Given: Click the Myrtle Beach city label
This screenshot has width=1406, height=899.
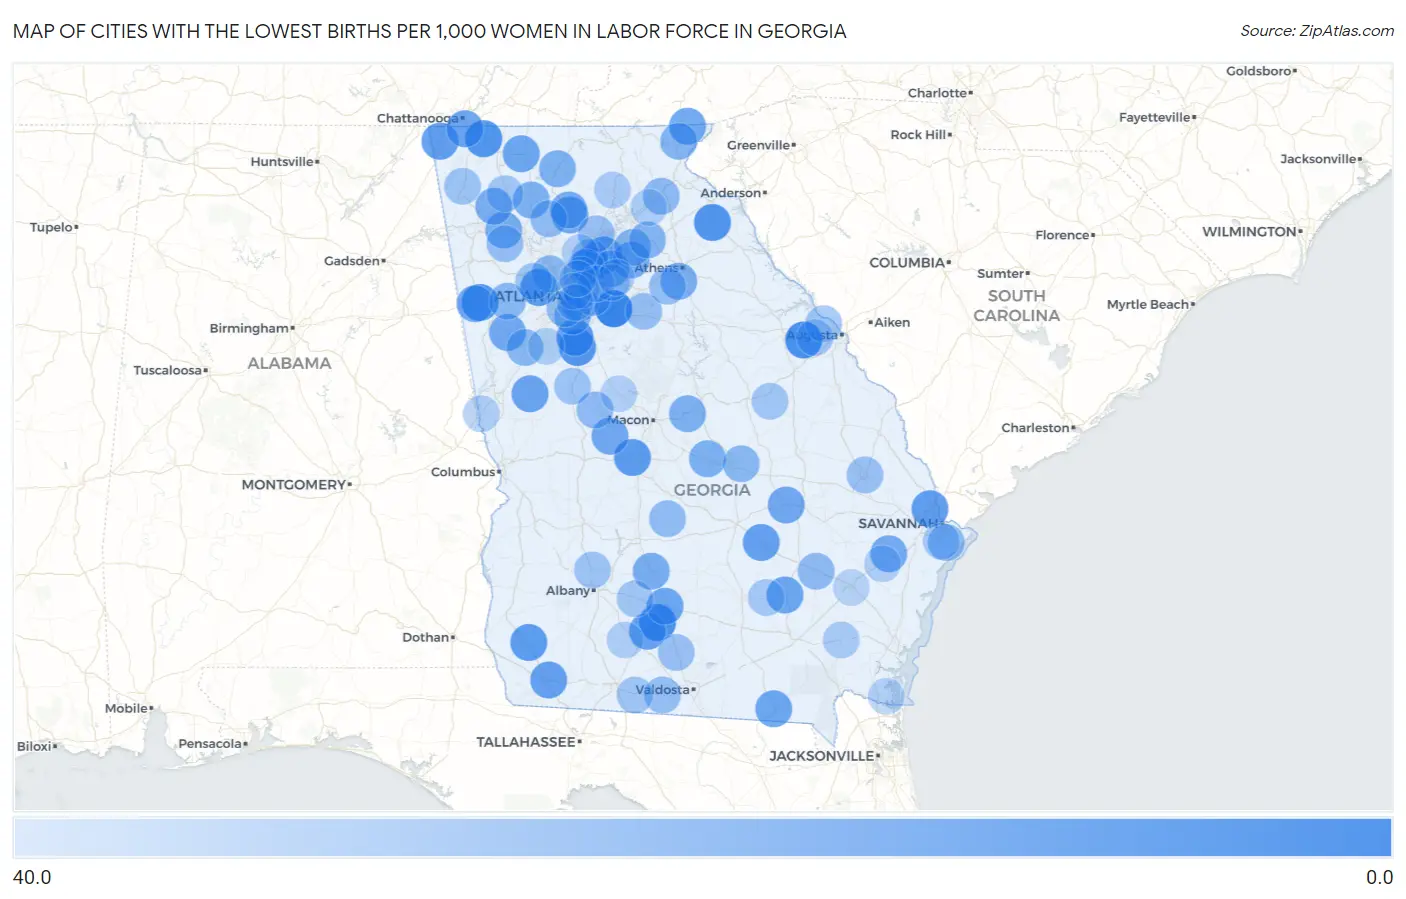Looking at the screenshot, I should (1148, 305).
